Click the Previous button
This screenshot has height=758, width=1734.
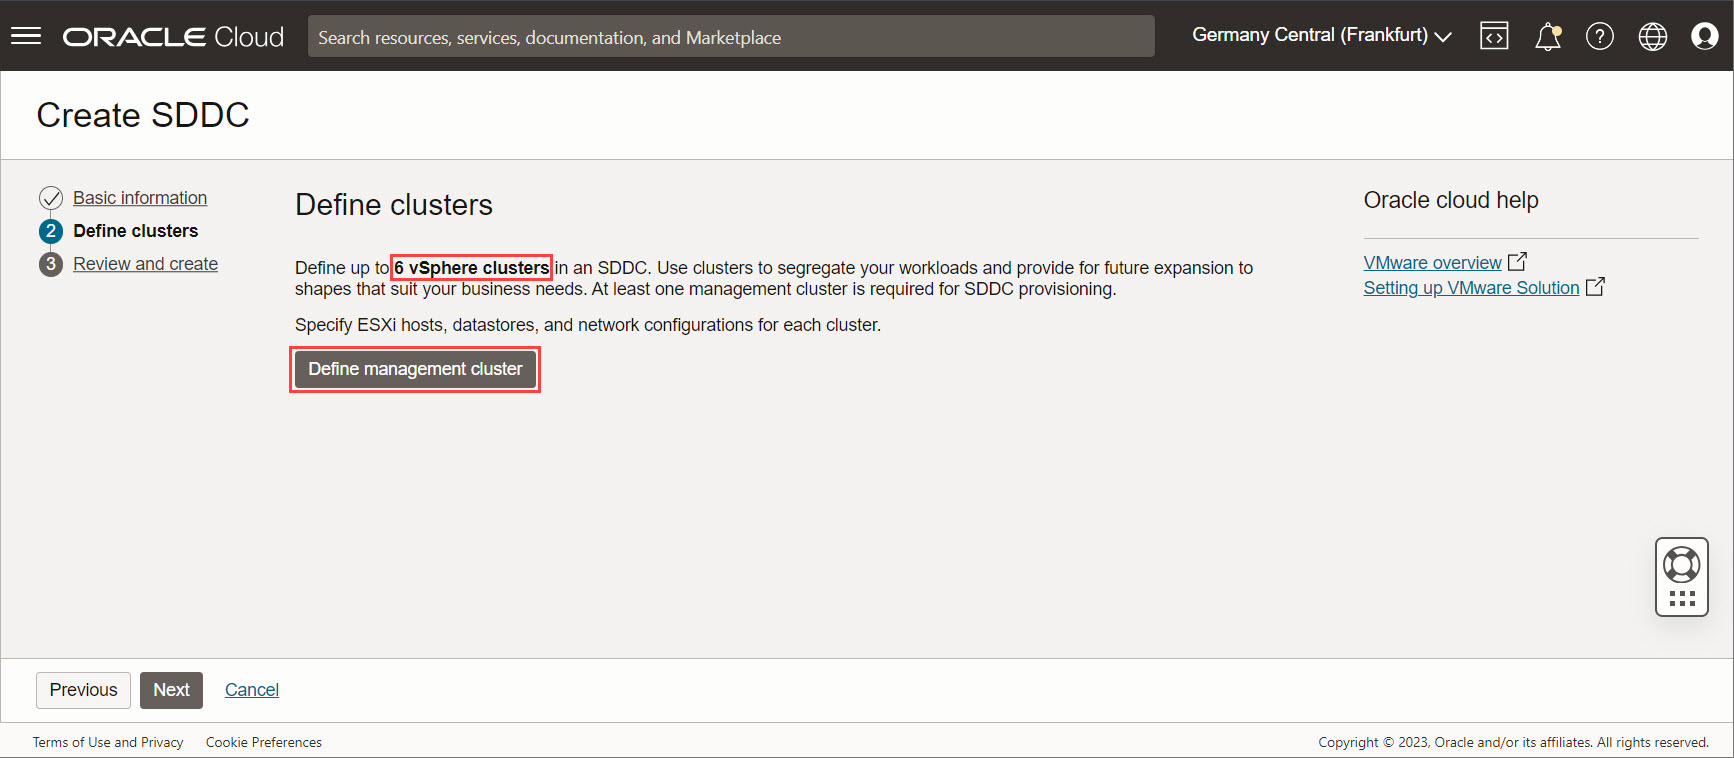tap(84, 690)
